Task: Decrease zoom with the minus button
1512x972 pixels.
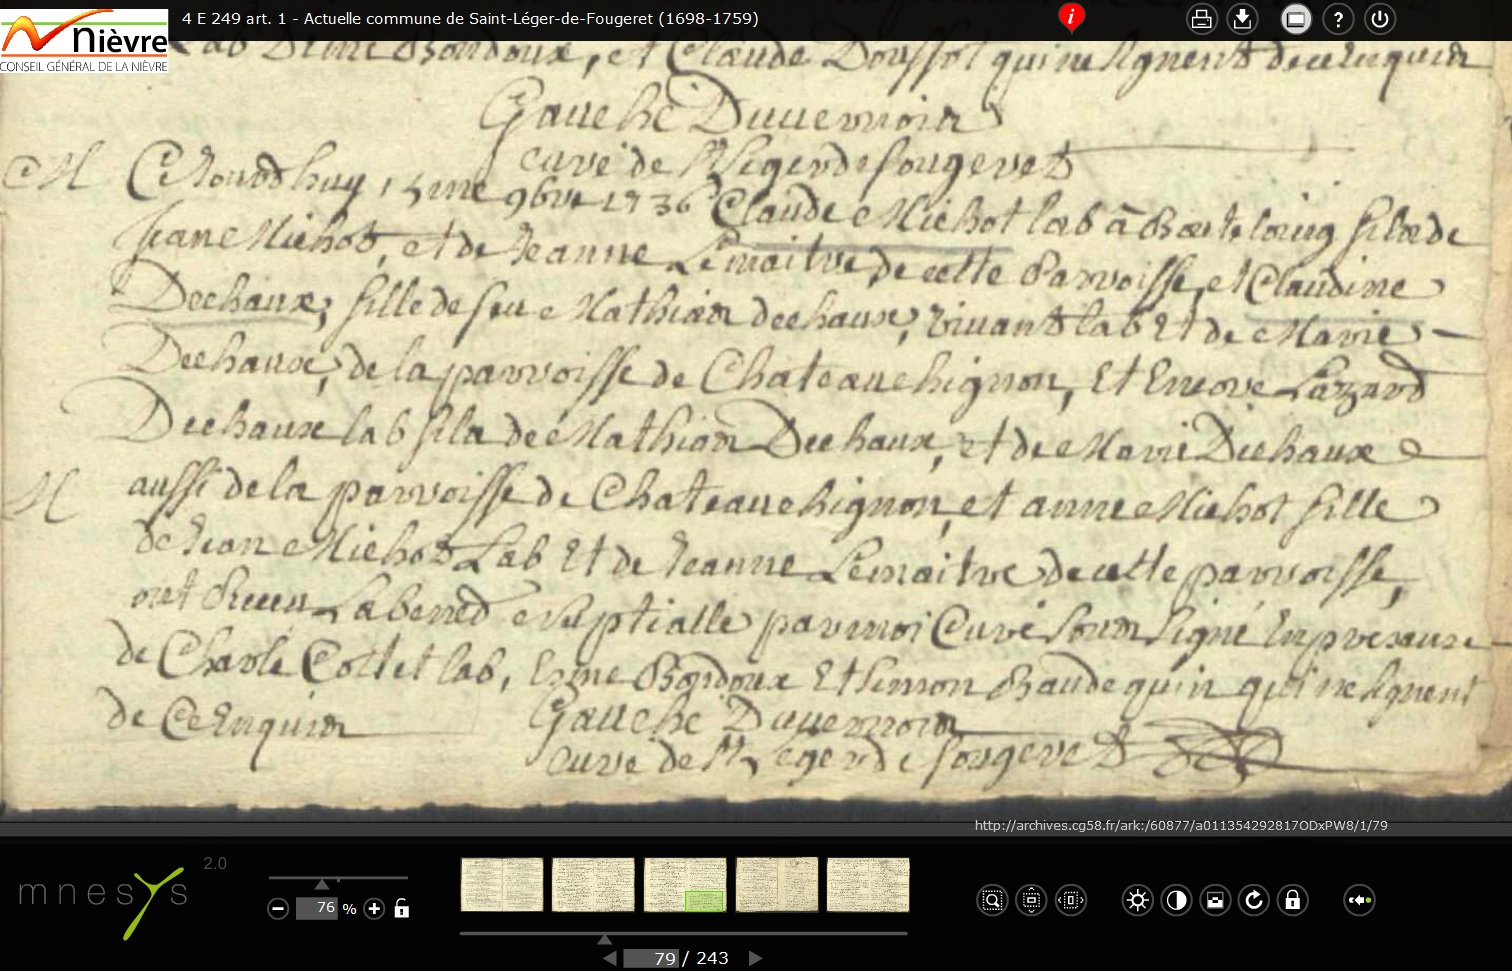Action: click(x=279, y=909)
